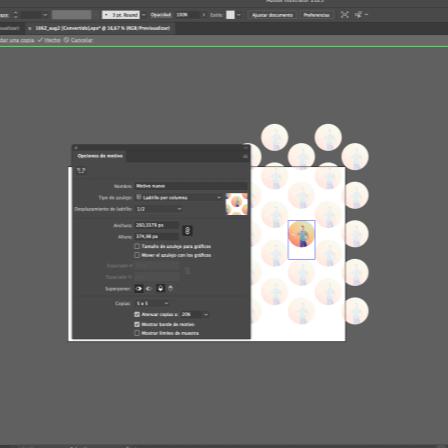Click the Estilo color swatch
The width and height of the screenshot is (448, 448).
pyautogui.click(x=230, y=15)
